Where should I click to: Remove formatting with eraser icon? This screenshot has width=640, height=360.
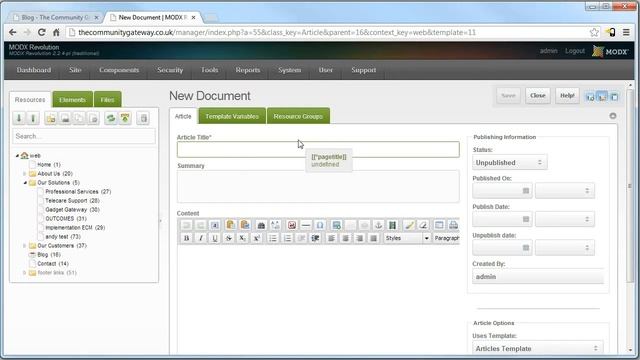tap(423, 225)
